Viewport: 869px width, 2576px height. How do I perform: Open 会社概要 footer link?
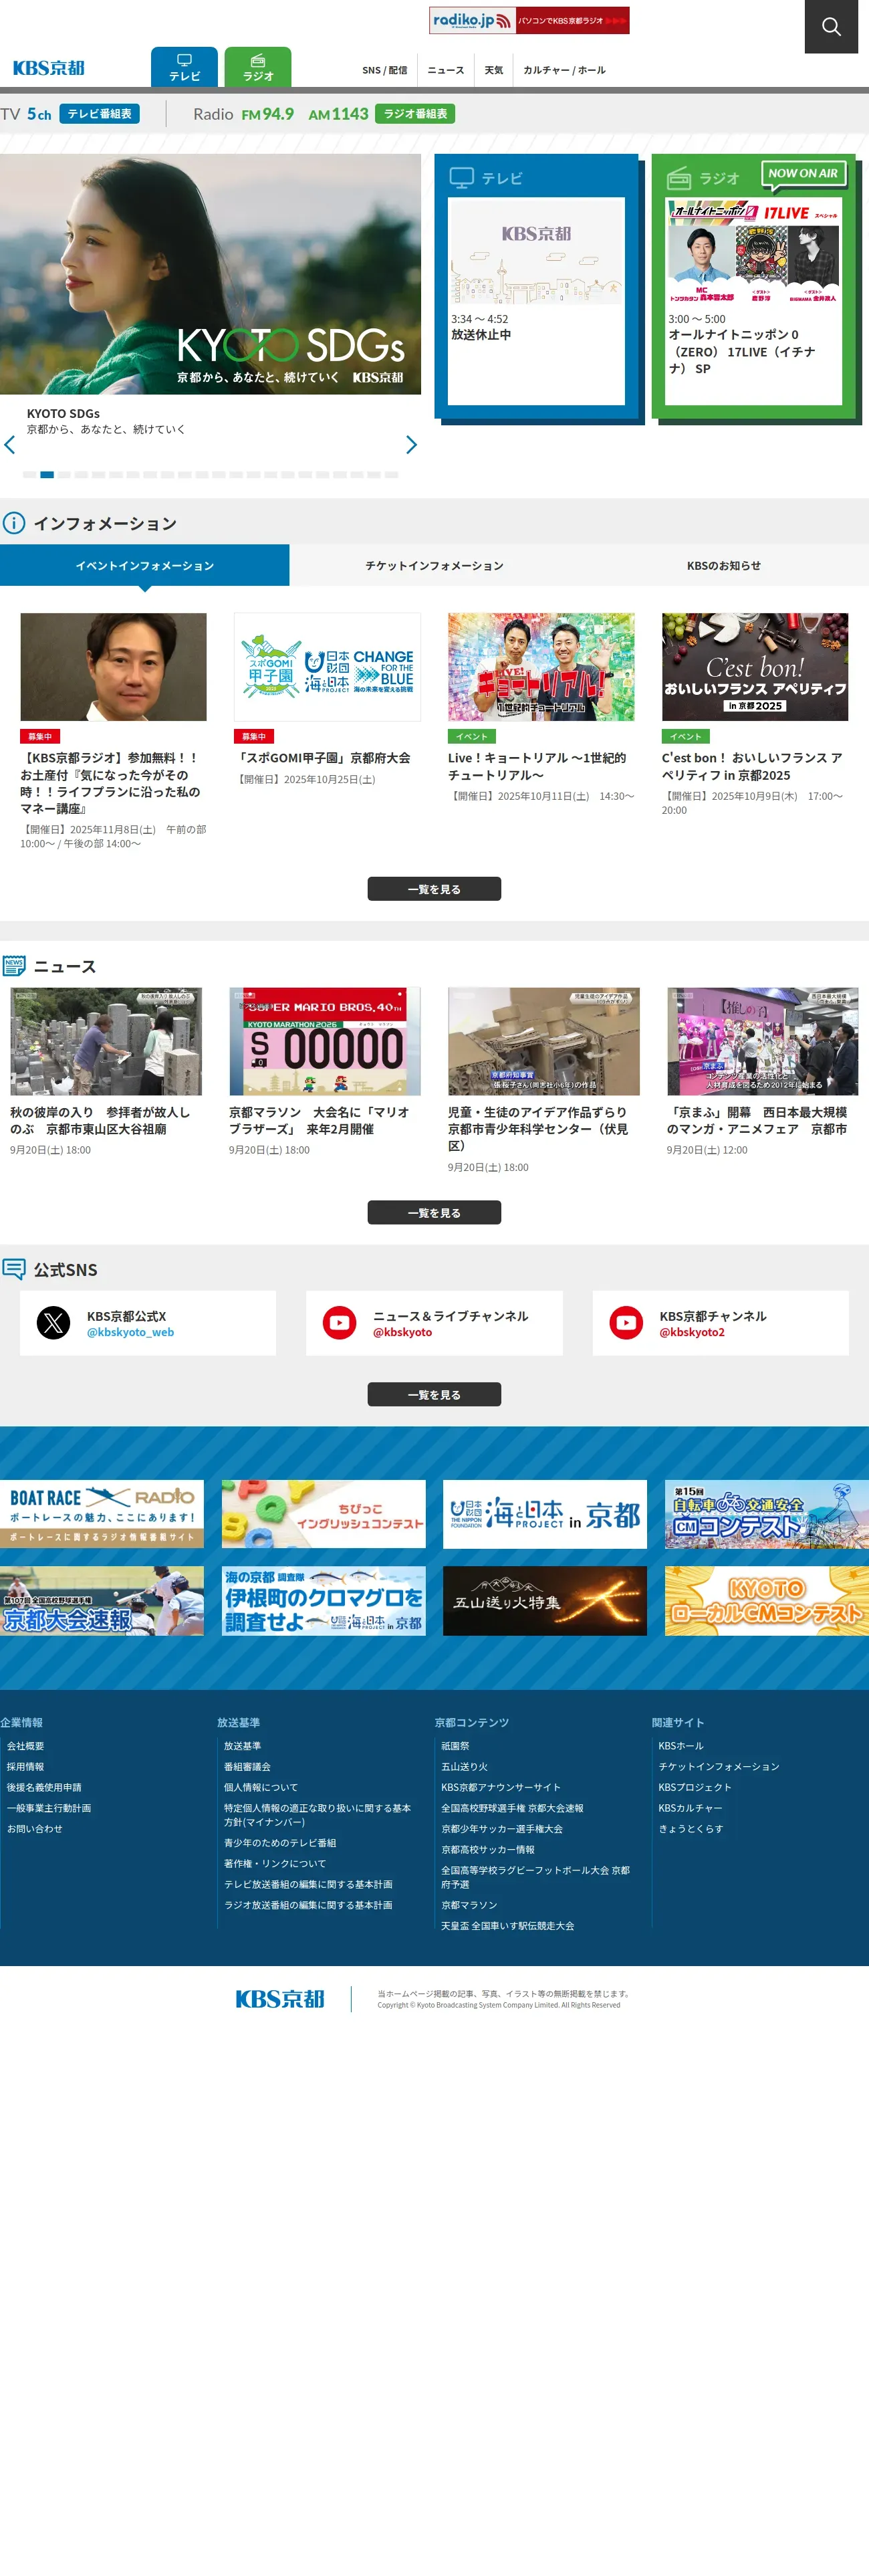click(x=26, y=1746)
